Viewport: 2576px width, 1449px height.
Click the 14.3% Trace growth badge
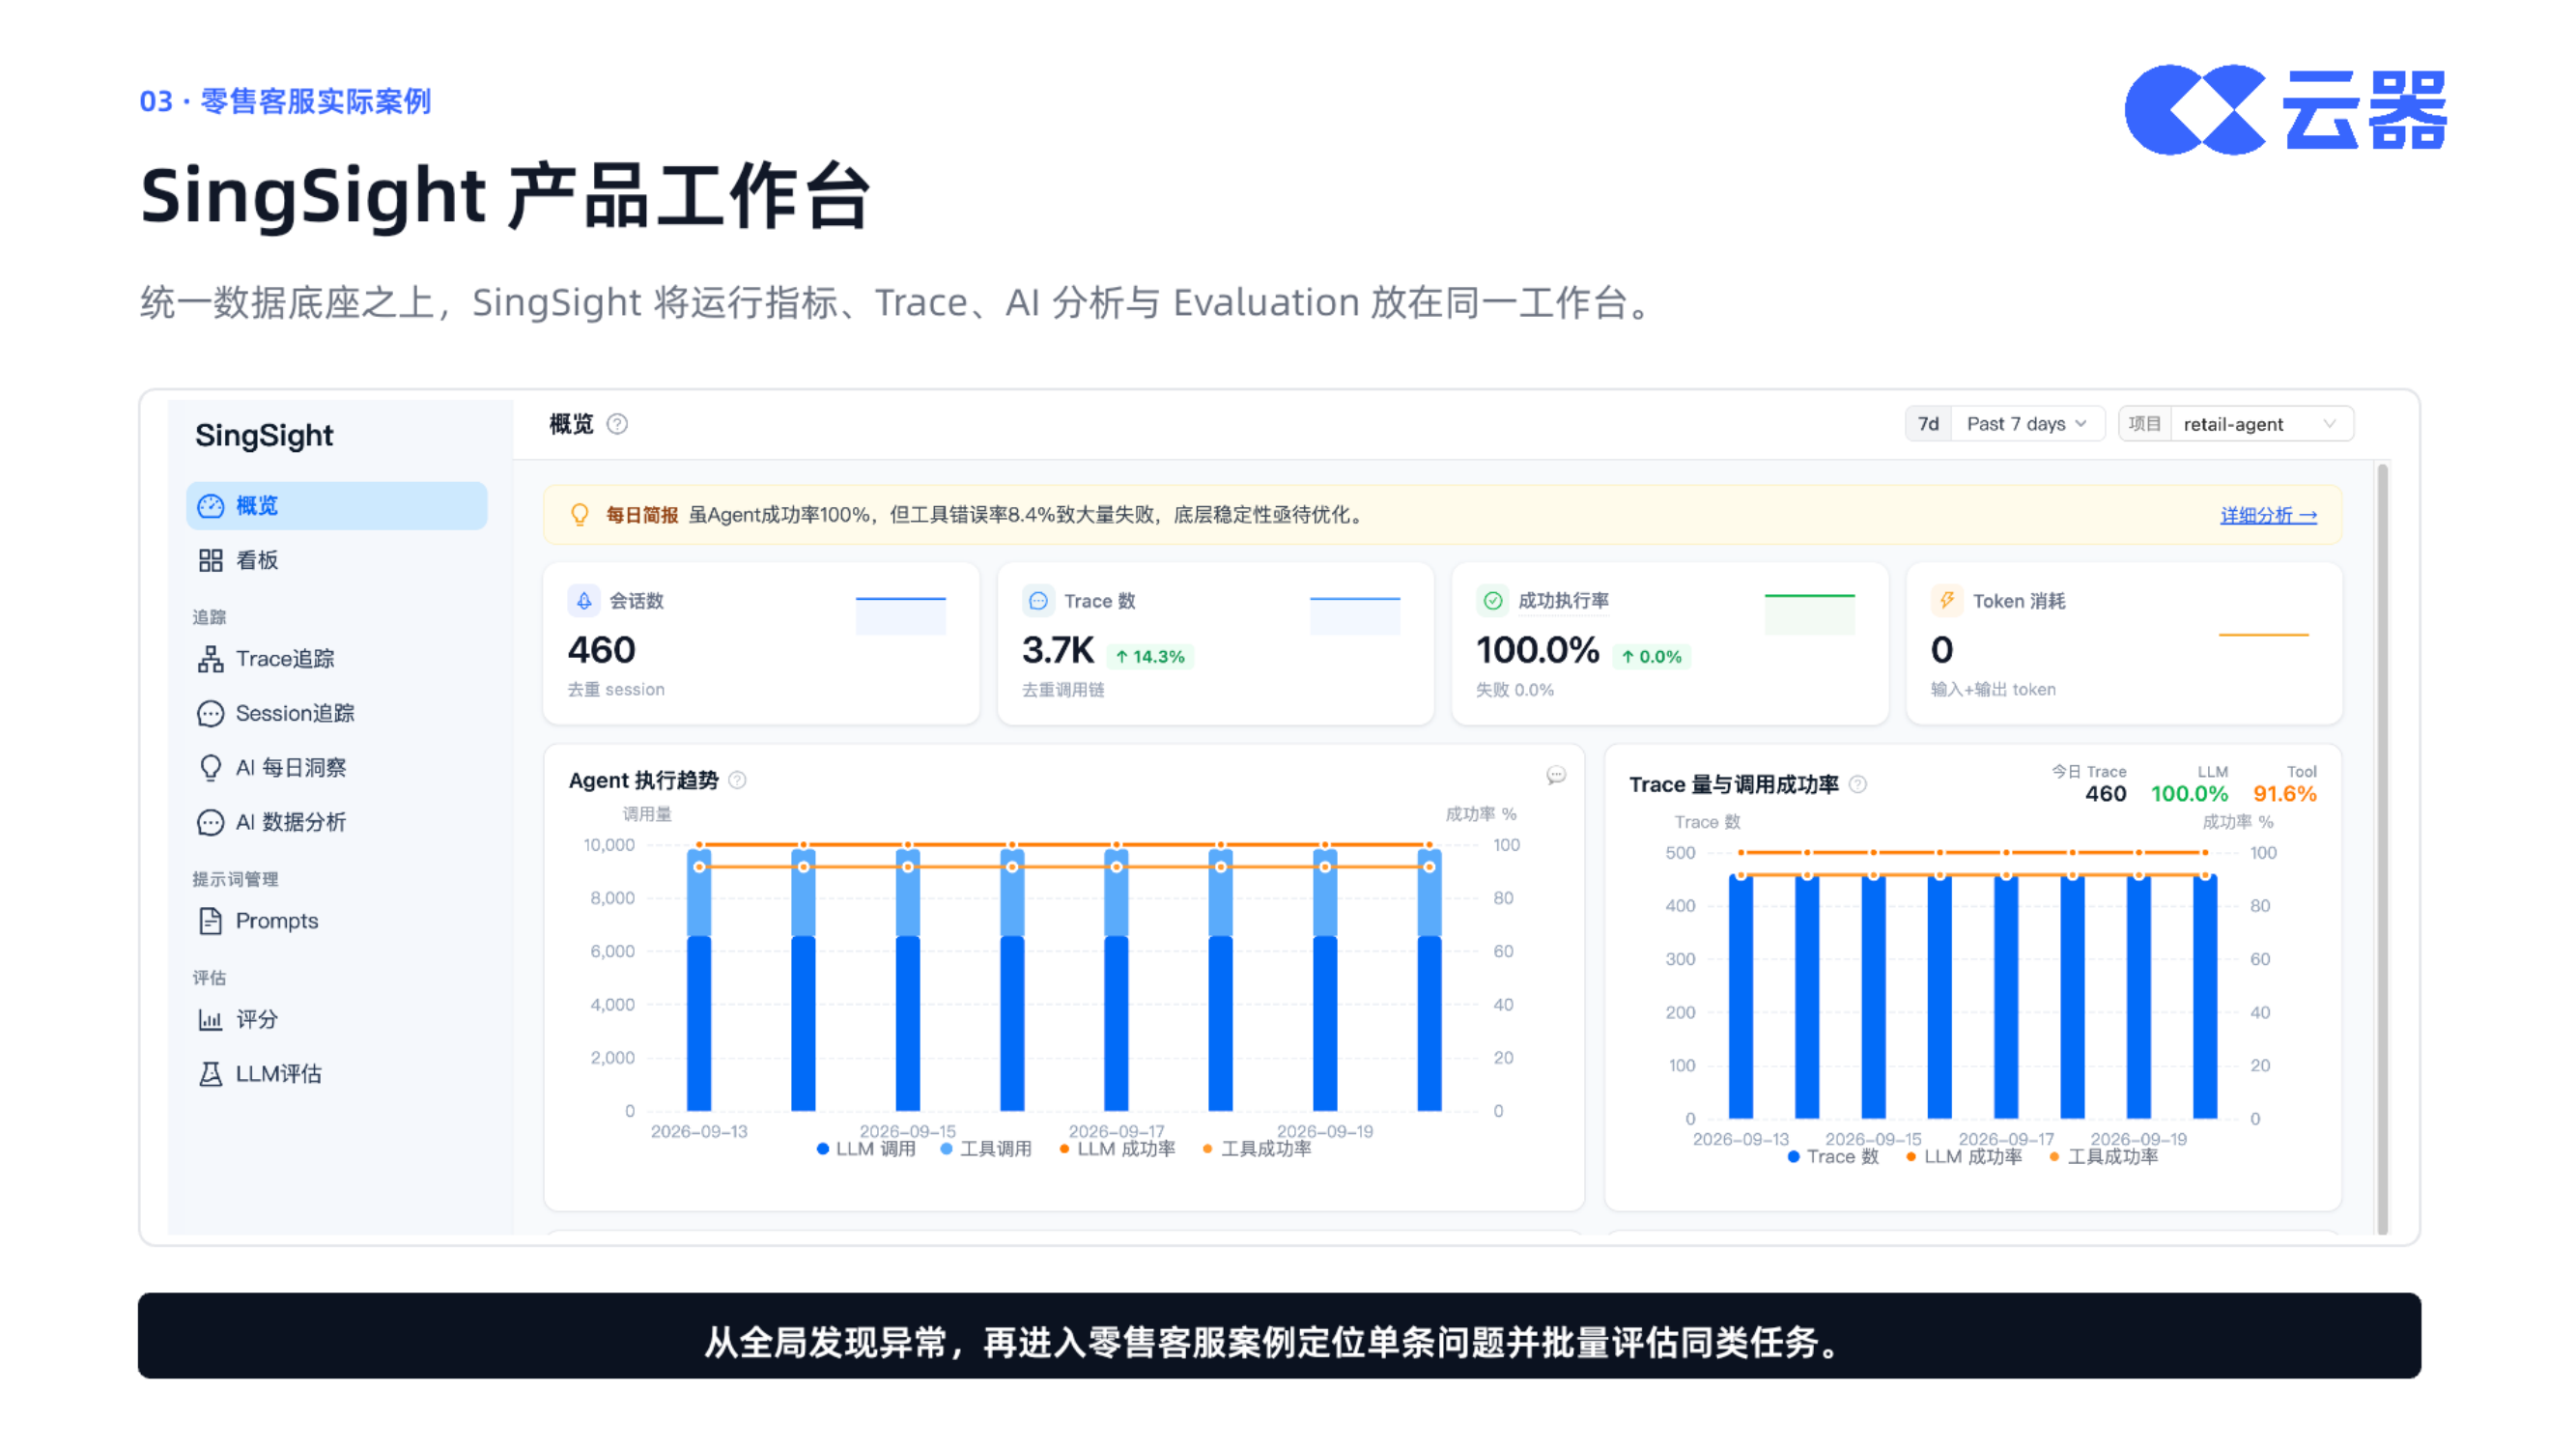click(1150, 656)
